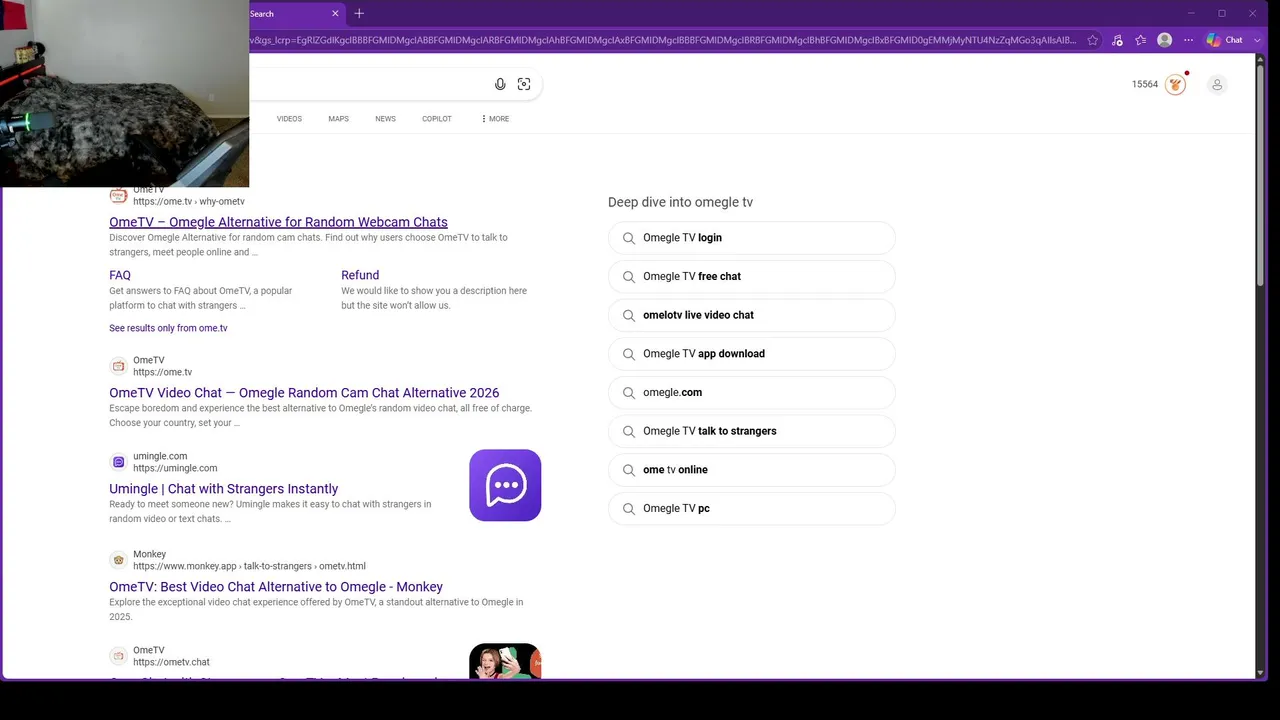The height and width of the screenshot is (720, 1280).
Task: Open the browser Settings and more menu
Action: pos(1189,40)
